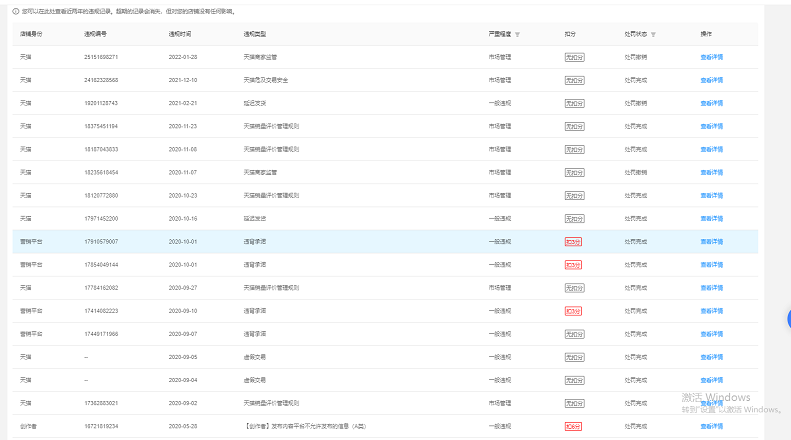Viewport: 791px width, 440px height.
Task: Click the date cell 2020-05-28
Action: 183,426
